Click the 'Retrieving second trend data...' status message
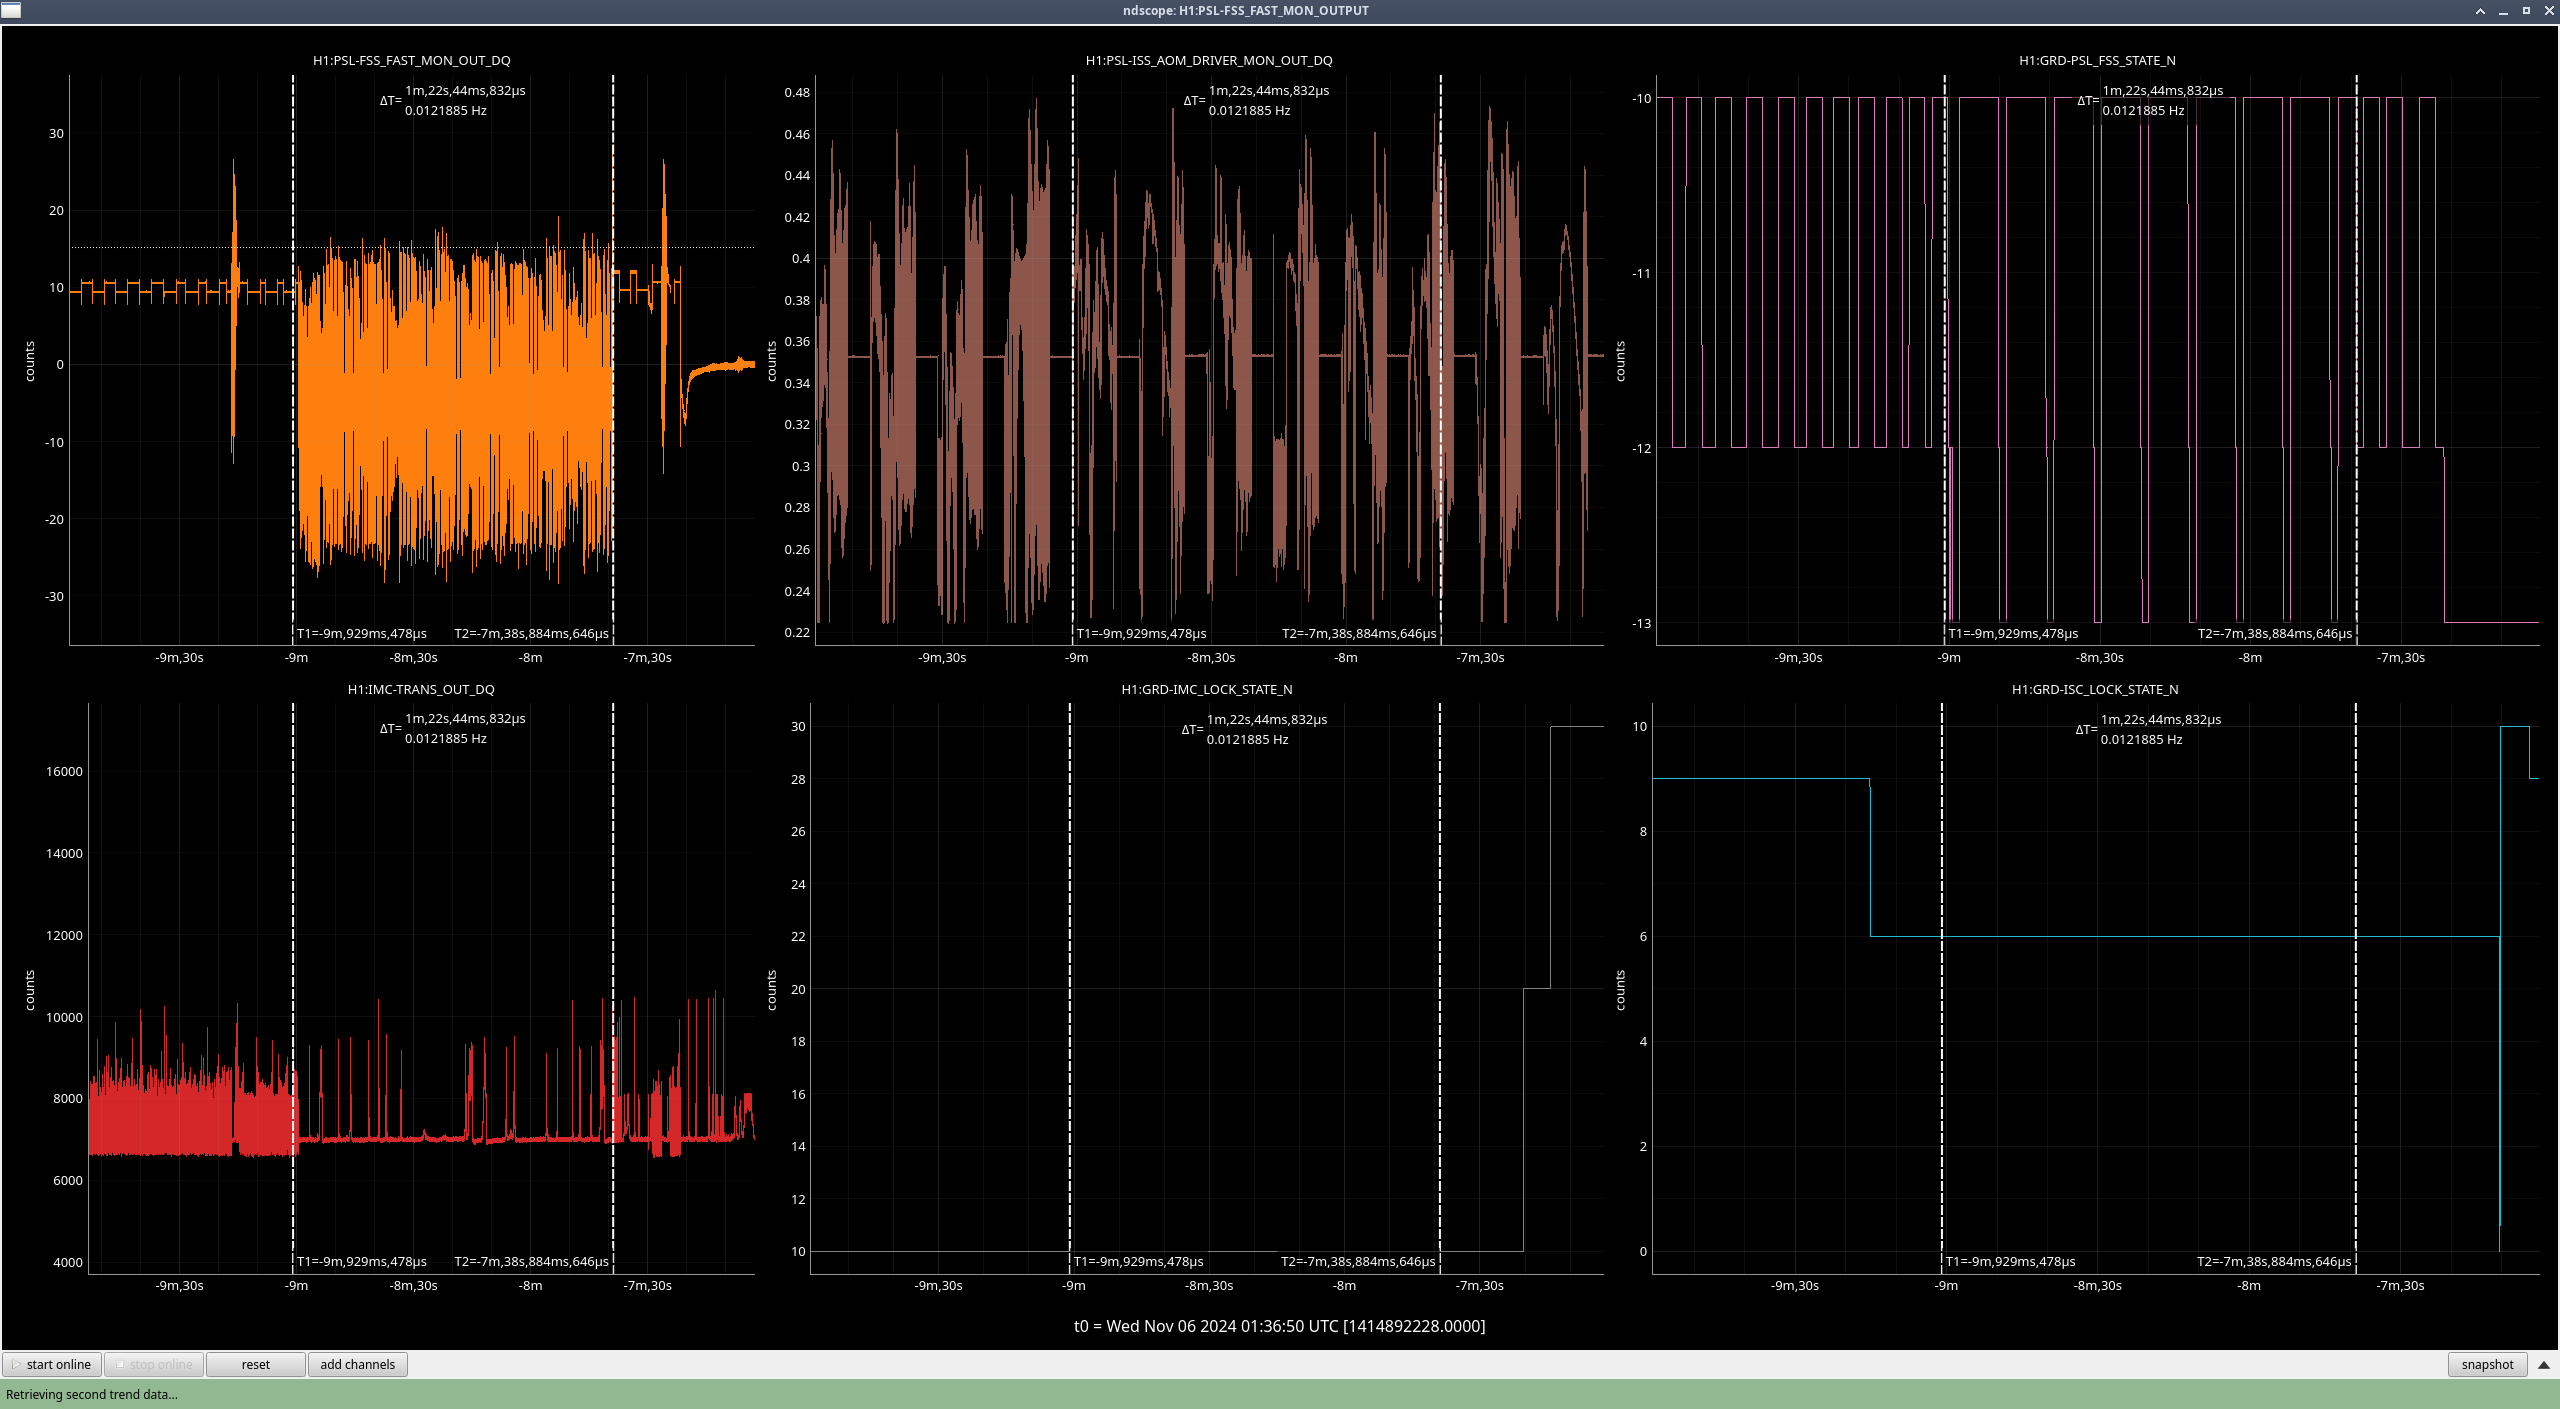The height and width of the screenshot is (1409, 2560). point(92,1394)
